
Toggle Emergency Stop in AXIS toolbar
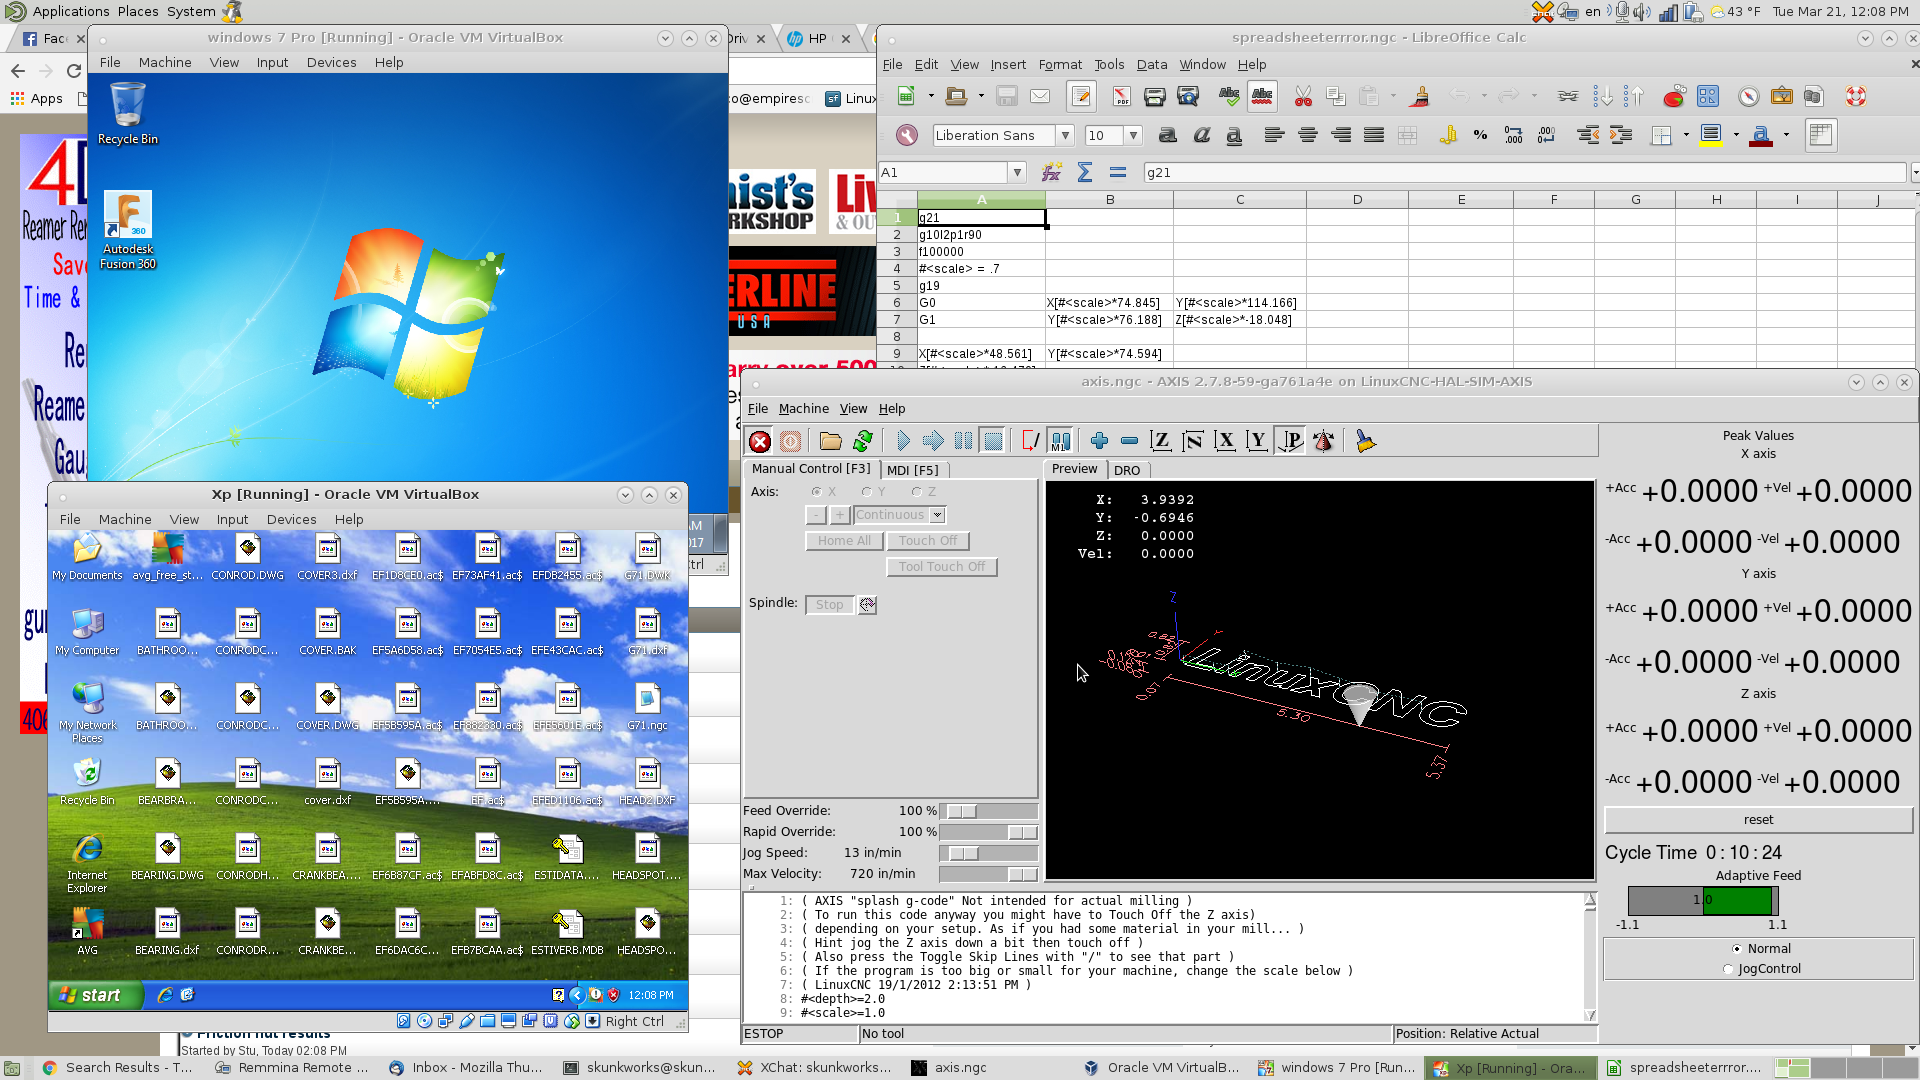tap(760, 441)
